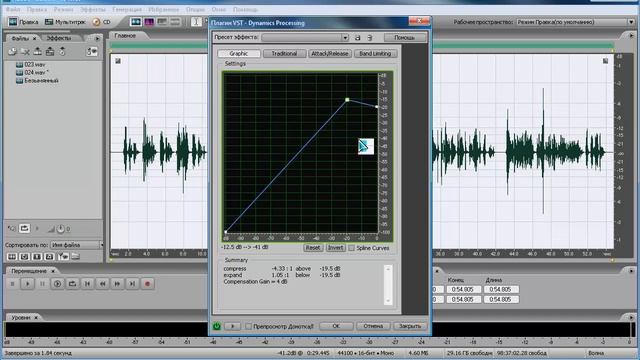Switch to Мультитрек view
Image resolution: width=640 pixels, height=360 pixels.
65,22
